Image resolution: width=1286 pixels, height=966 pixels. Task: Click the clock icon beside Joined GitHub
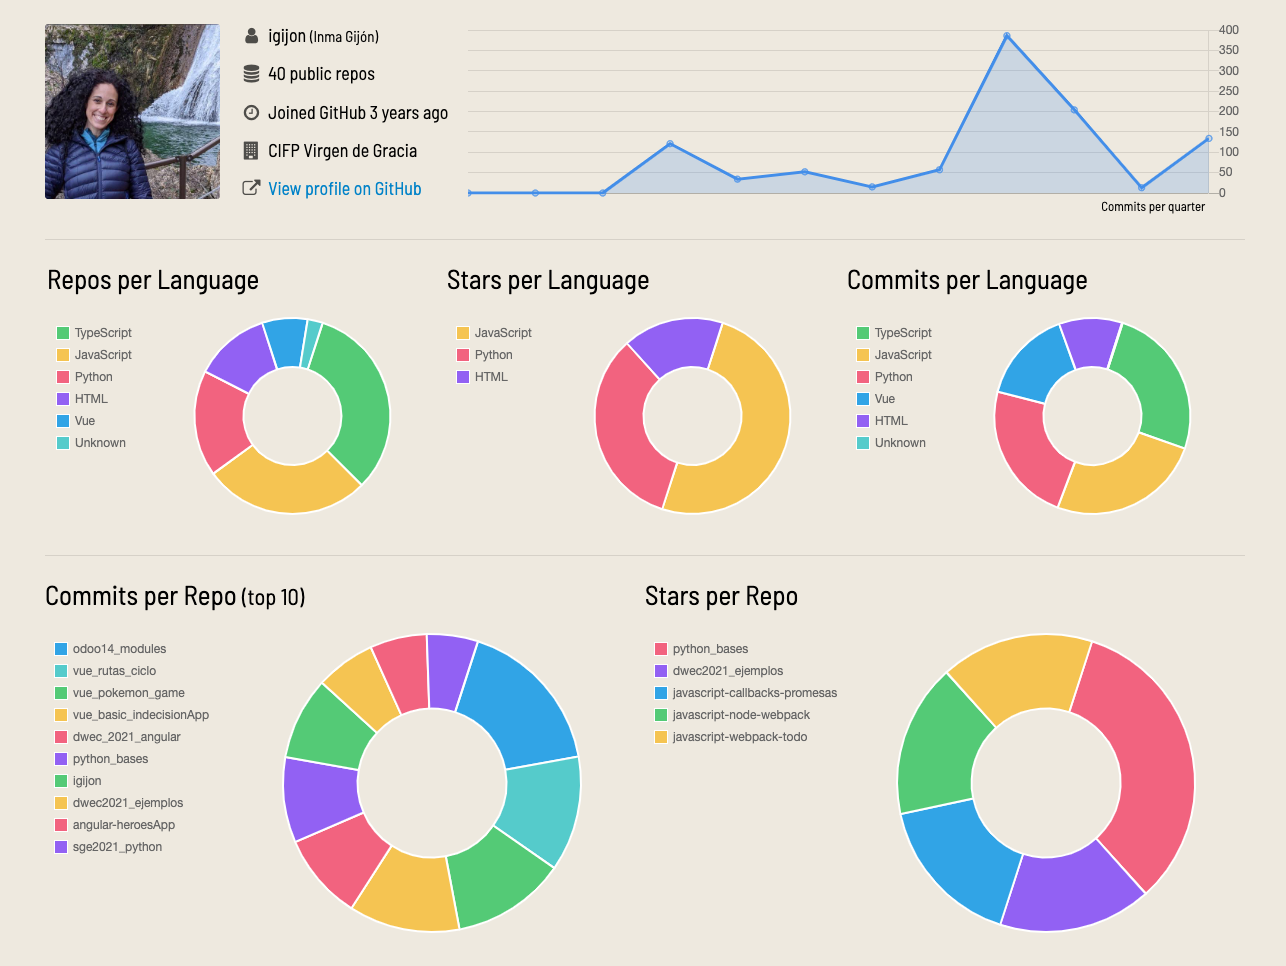[x=252, y=112]
